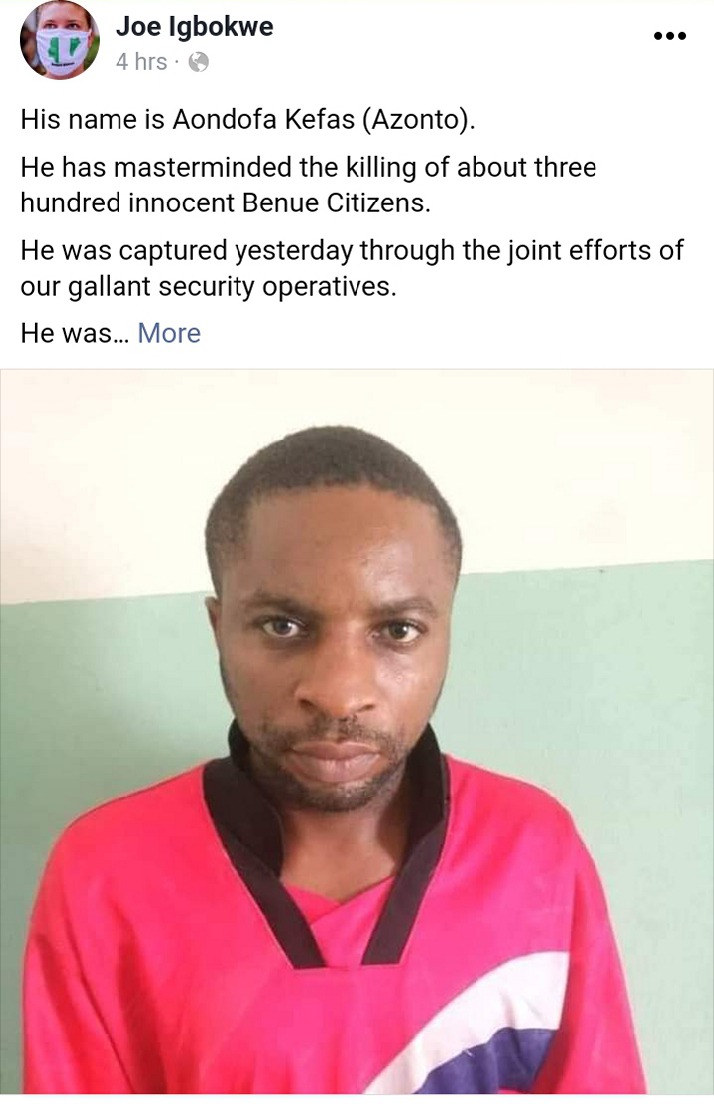This screenshot has width=714, height=1104.
Task: Click the "(Azonto)" word in the post
Action: (419, 120)
